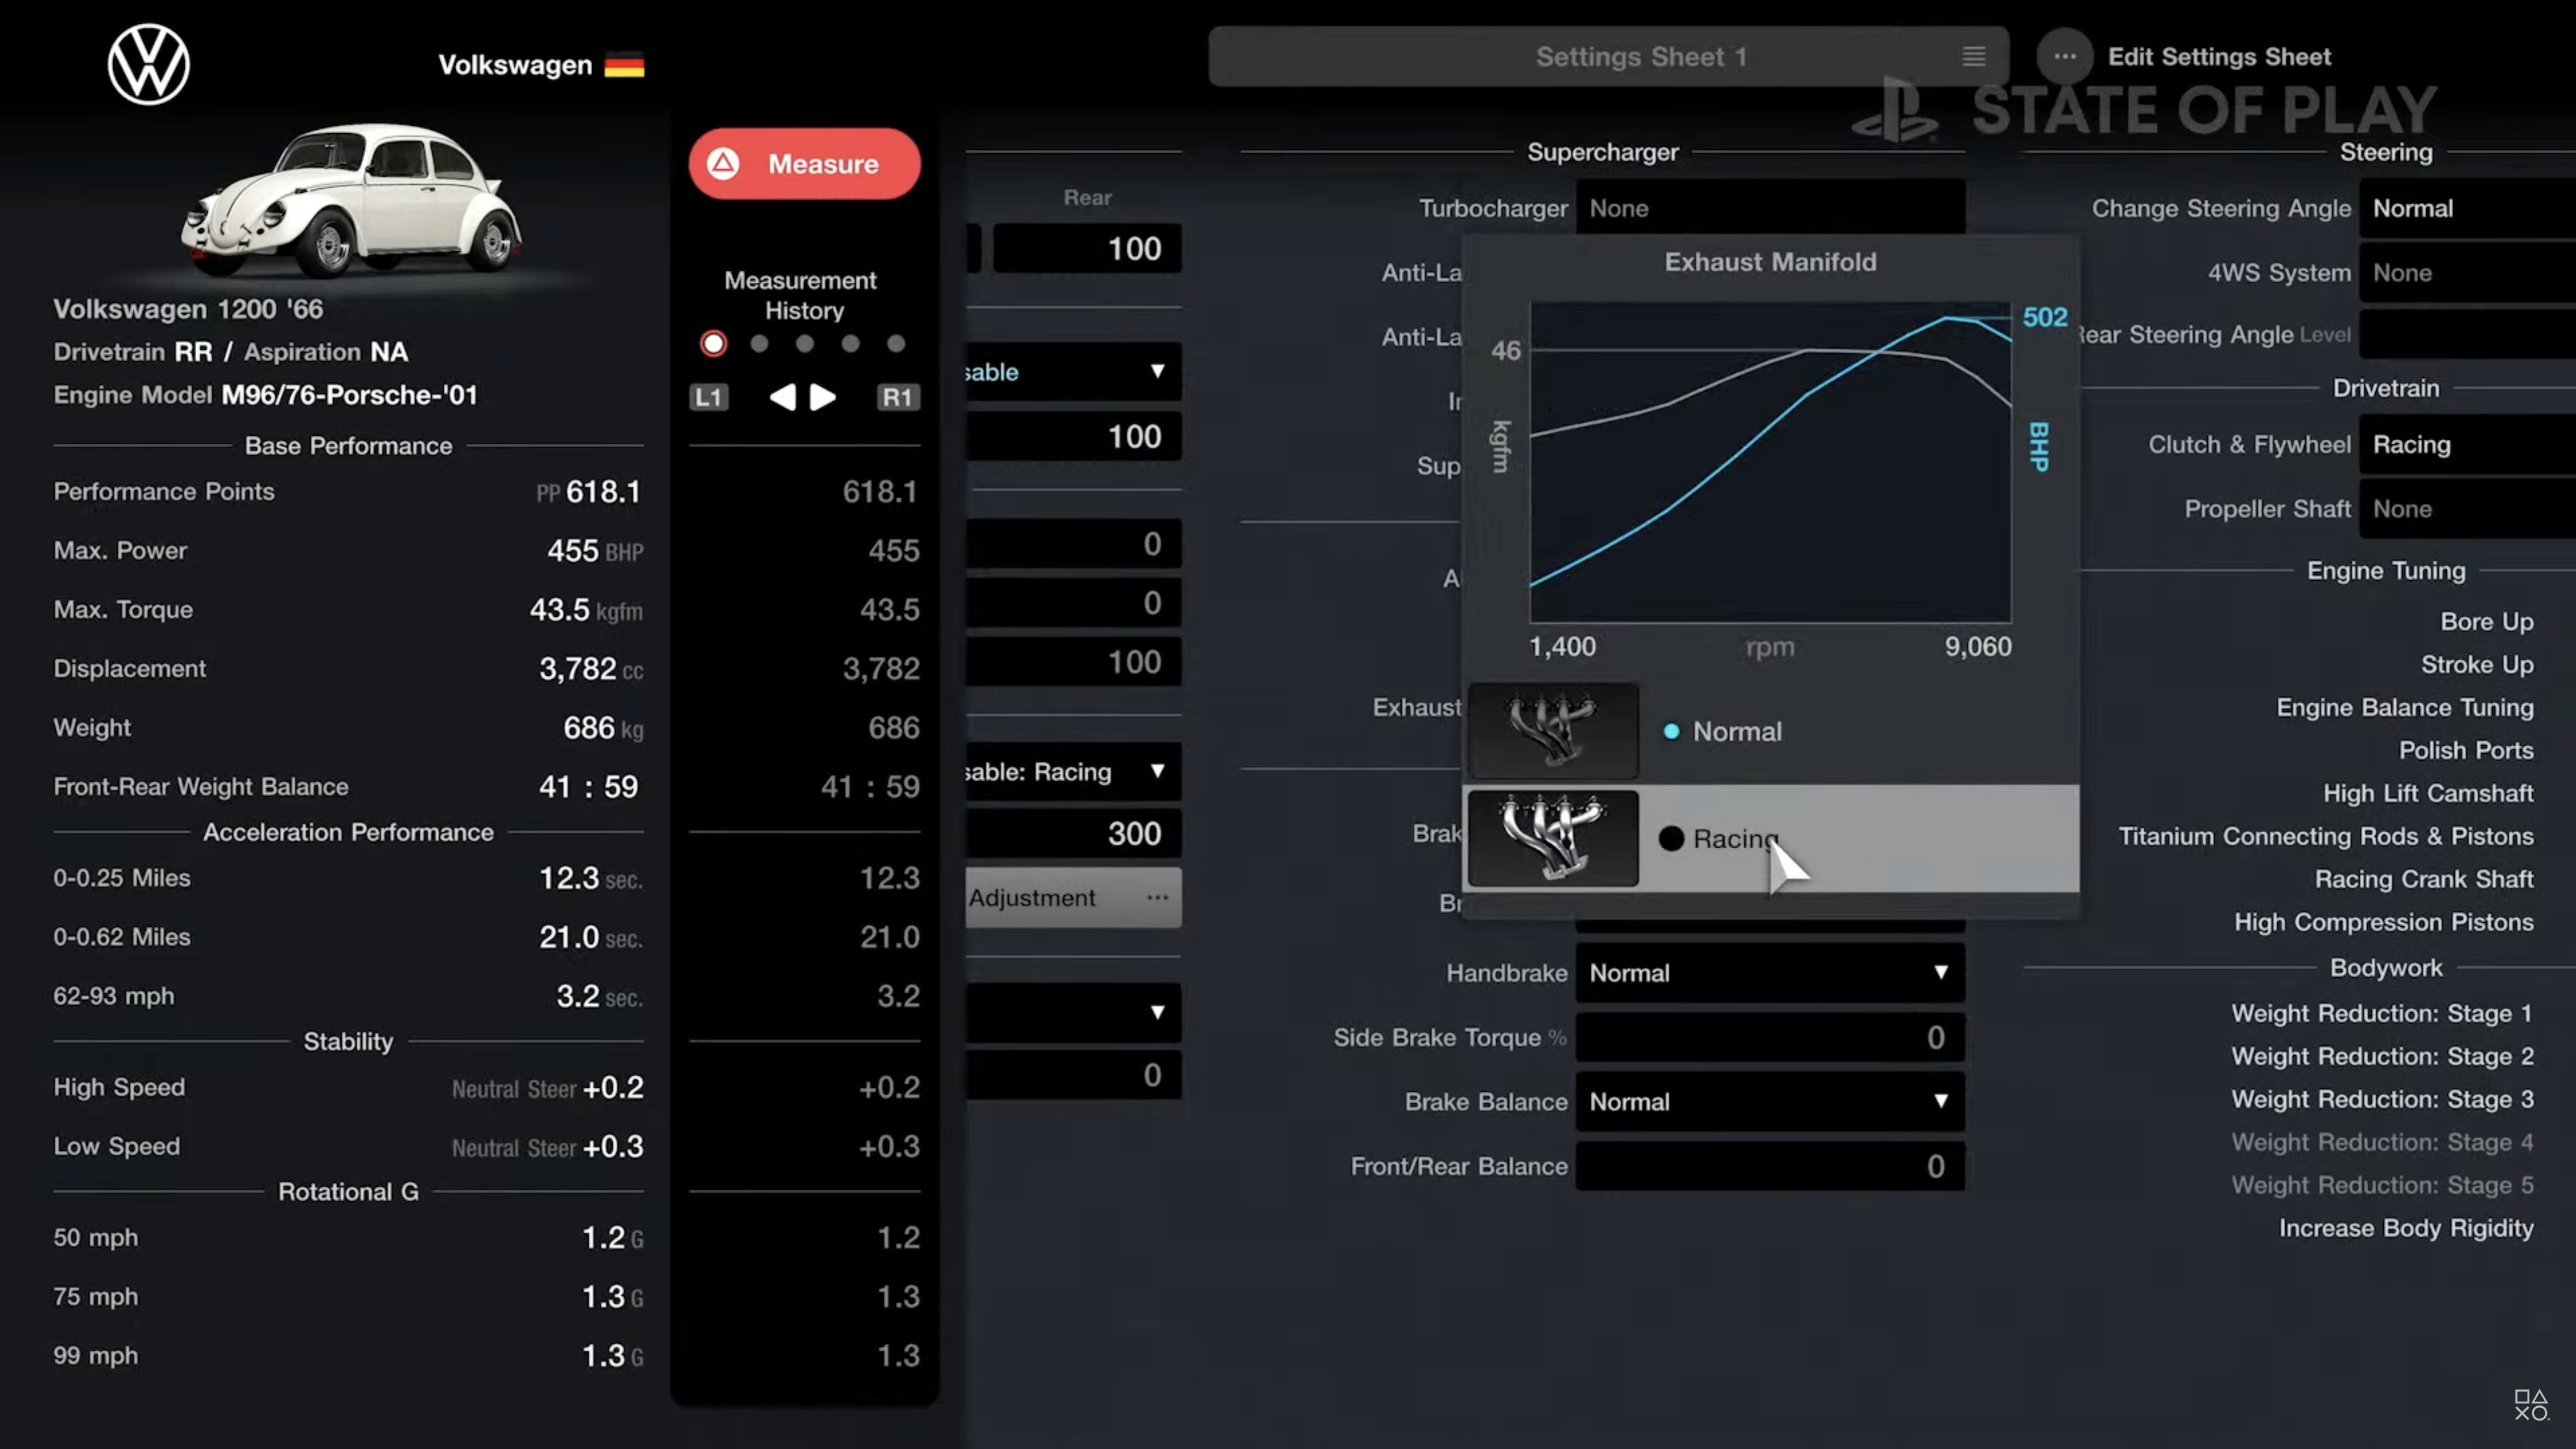The height and width of the screenshot is (1449, 2576).
Task: Select the fifth measurement history dot
Action: (896, 344)
